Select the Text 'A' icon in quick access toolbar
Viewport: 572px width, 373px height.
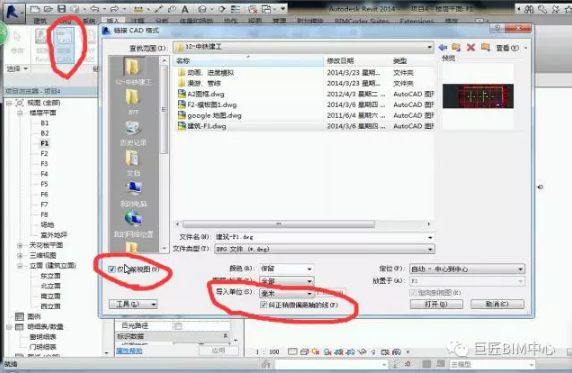185,9
